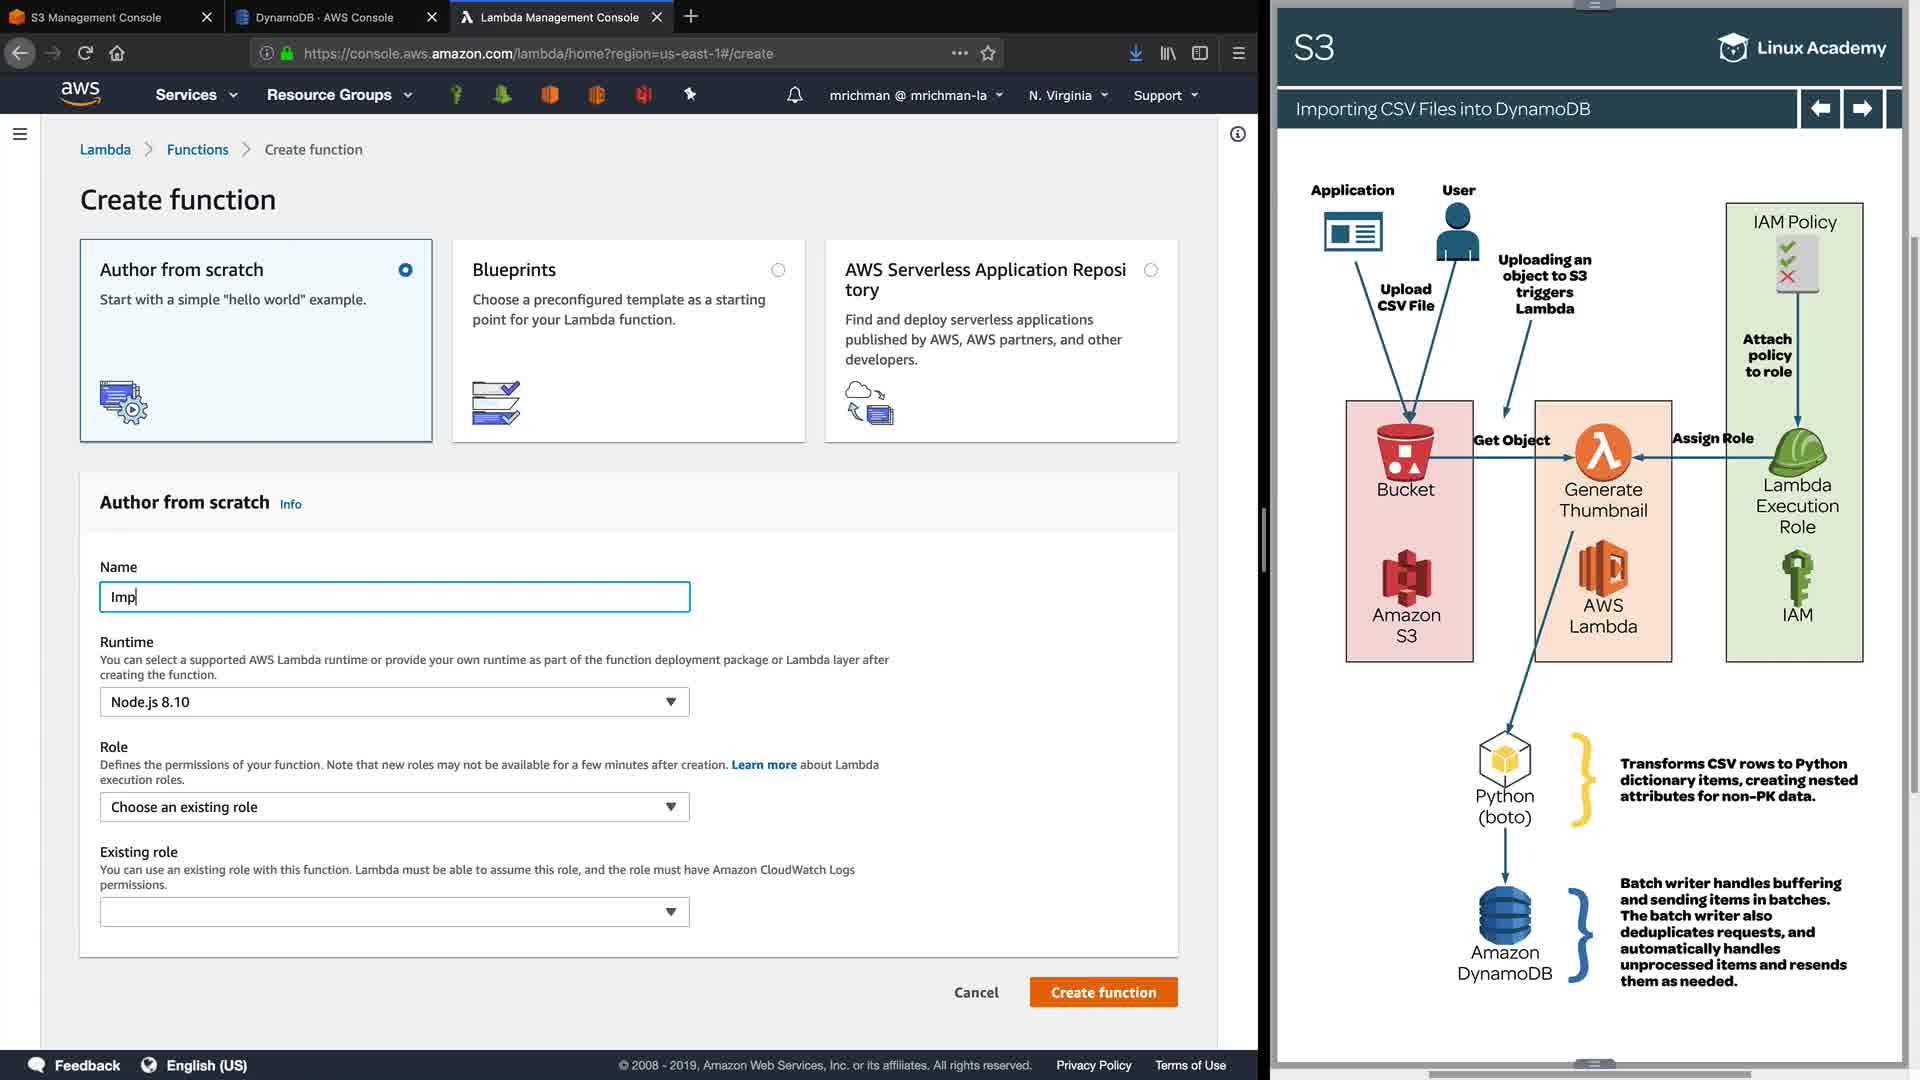Go to previous slide with left arrow
1920x1080 pixels.
(x=1820, y=108)
